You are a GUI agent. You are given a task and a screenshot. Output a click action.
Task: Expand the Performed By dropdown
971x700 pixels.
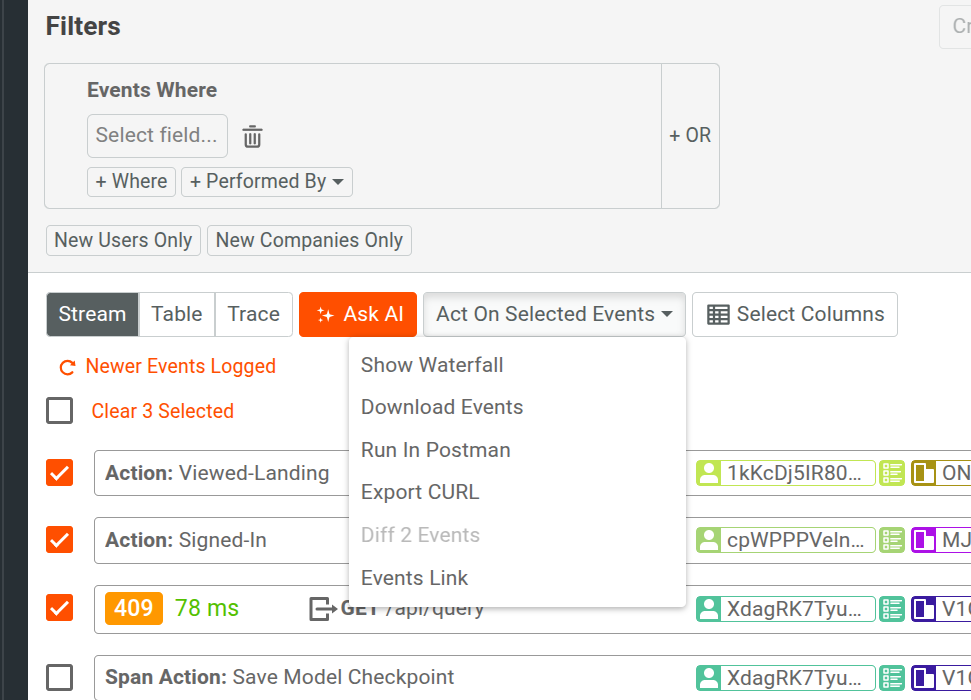pyautogui.click(x=267, y=181)
